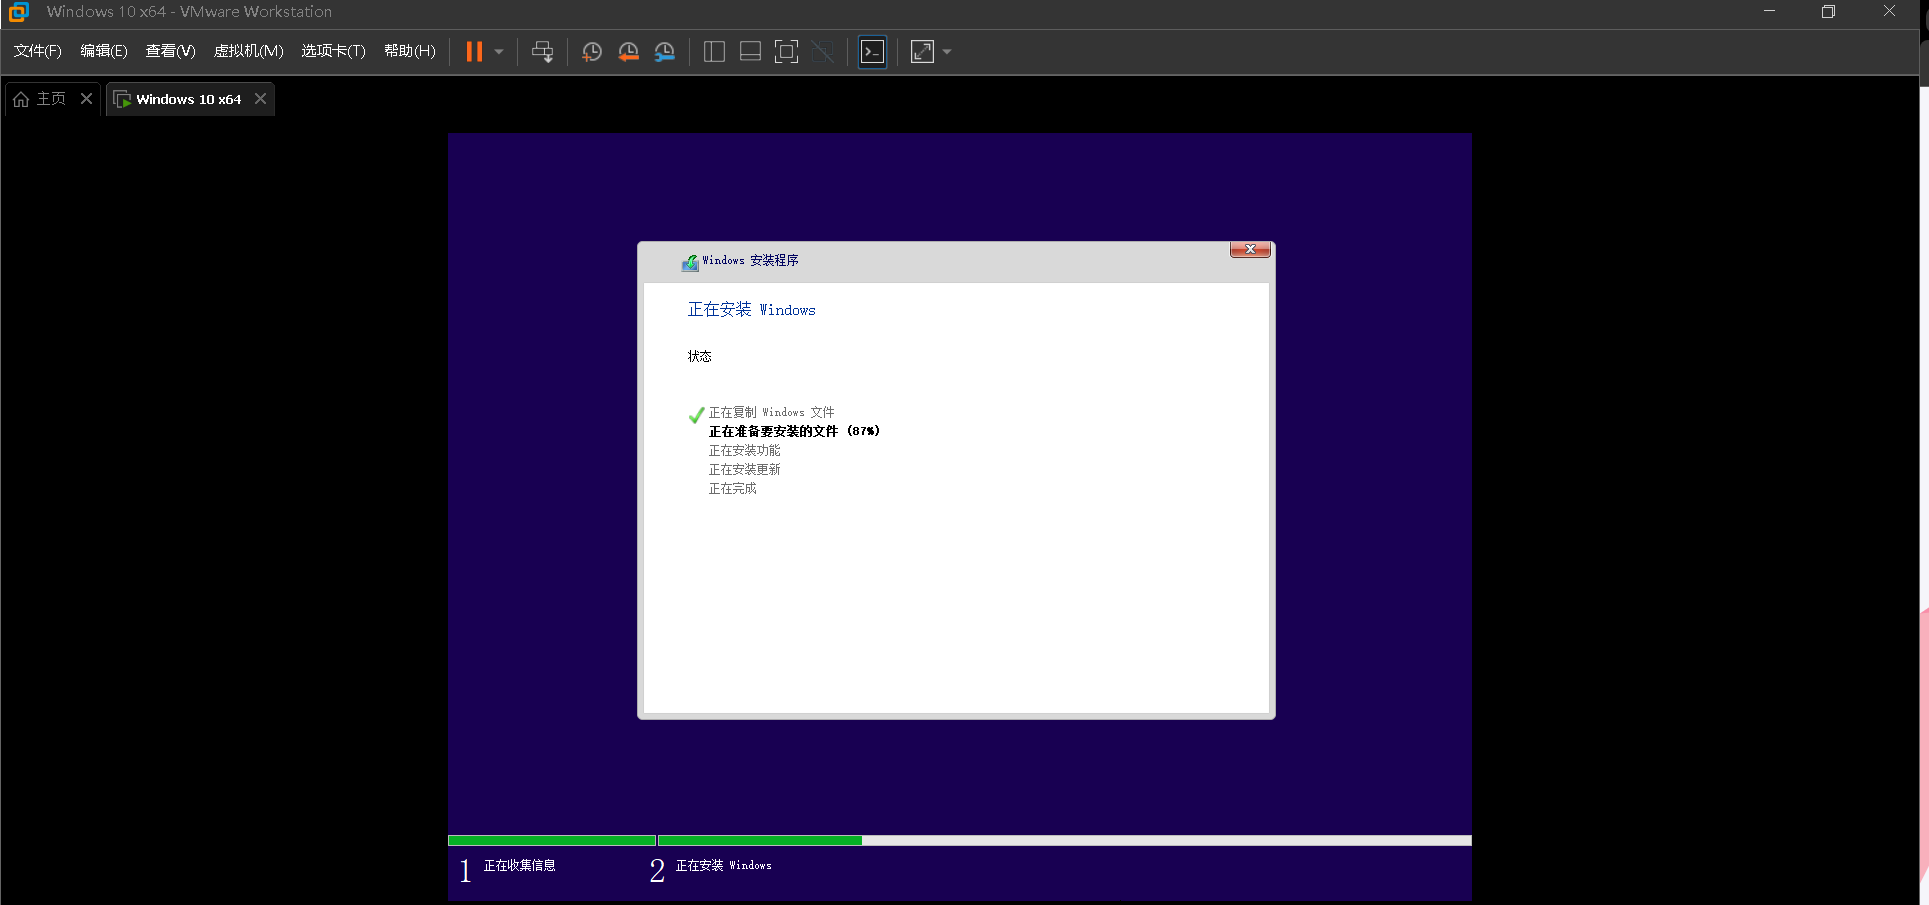This screenshot has width=1929, height=905.
Task: Click the 正在准备要安装的文件 (87%) step
Action: point(794,431)
